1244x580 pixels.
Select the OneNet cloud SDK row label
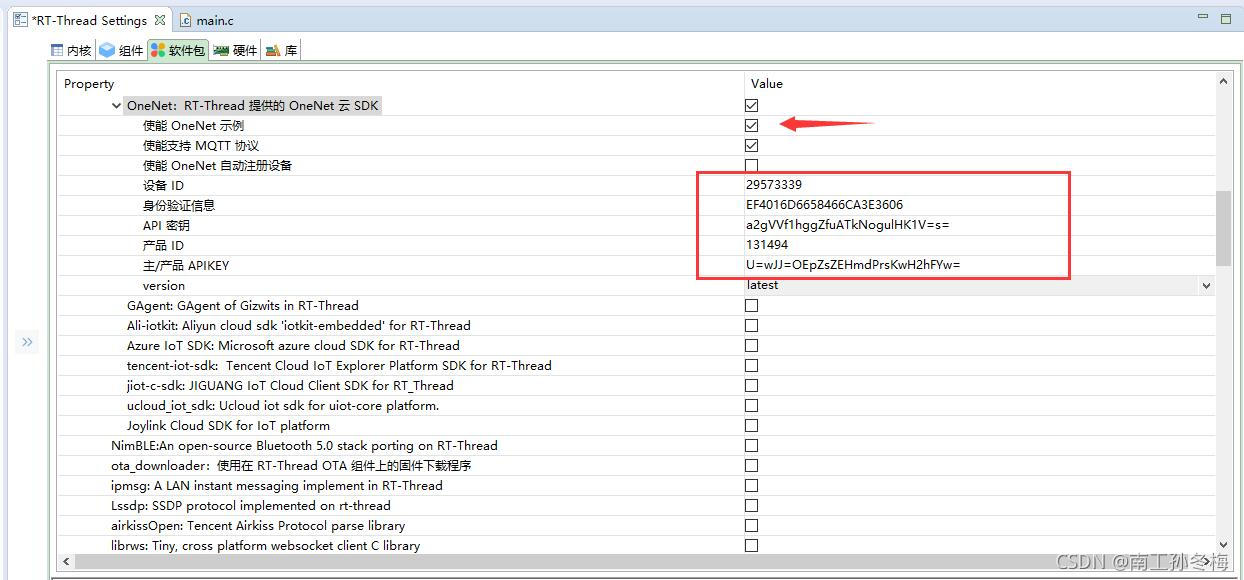pyautogui.click(x=253, y=105)
